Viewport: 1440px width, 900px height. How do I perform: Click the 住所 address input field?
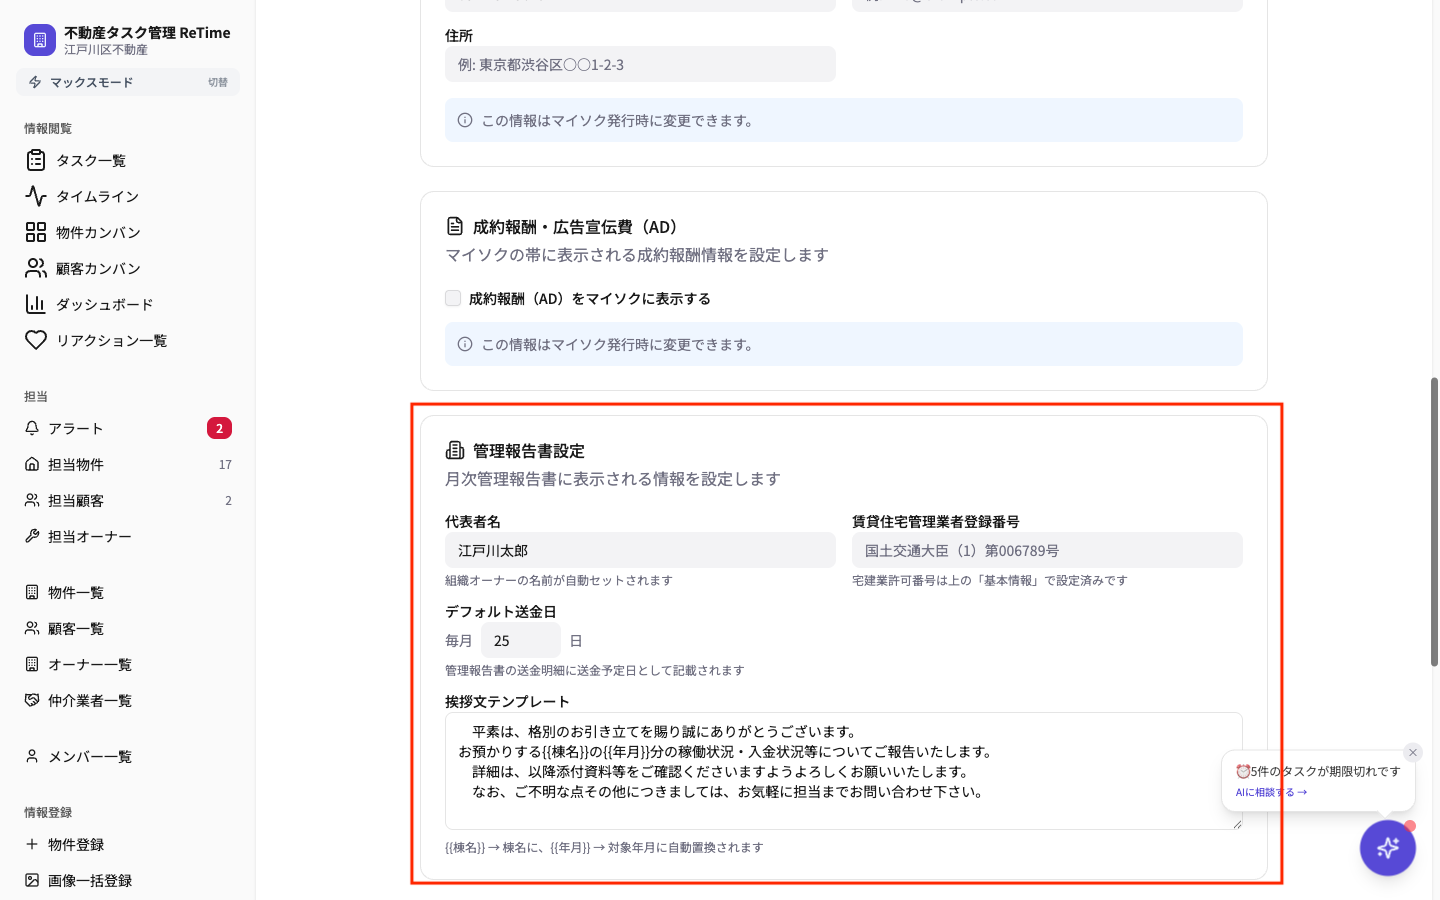640,64
